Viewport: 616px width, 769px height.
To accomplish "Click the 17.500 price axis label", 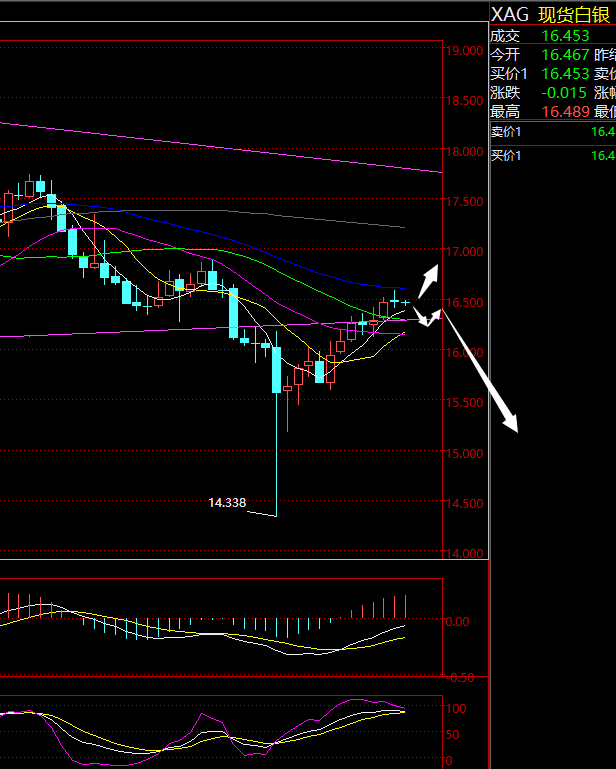I will 464,202.
